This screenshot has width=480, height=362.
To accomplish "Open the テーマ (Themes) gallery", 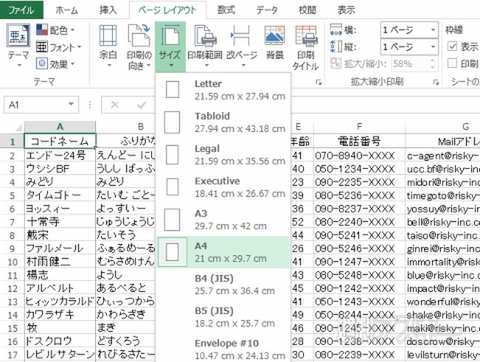I will click(x=18, y=46).
